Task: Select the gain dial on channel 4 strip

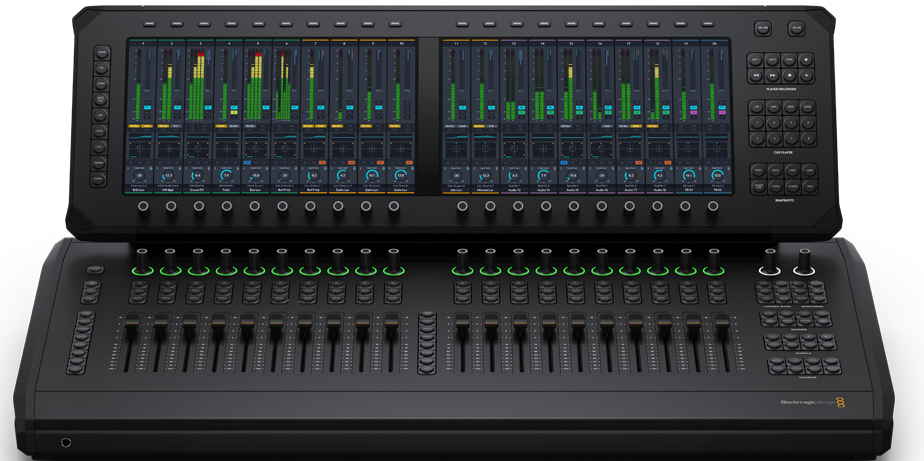Action: click(x=227, y=176)
